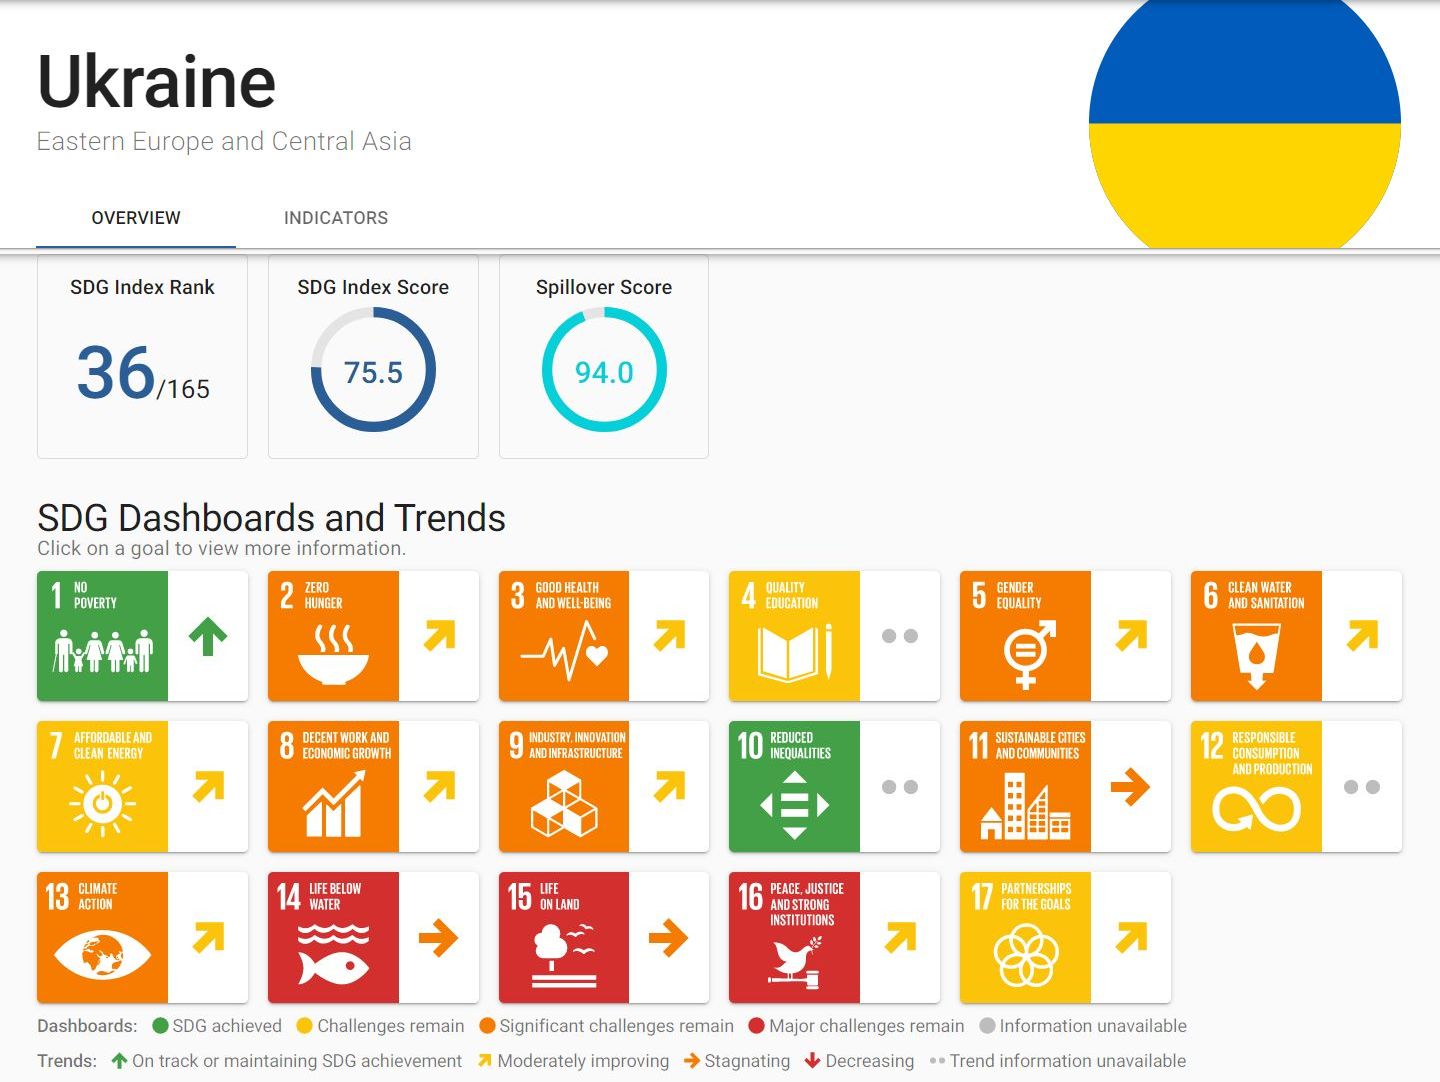Click the SDG Index Score gauge

point(373,370)
